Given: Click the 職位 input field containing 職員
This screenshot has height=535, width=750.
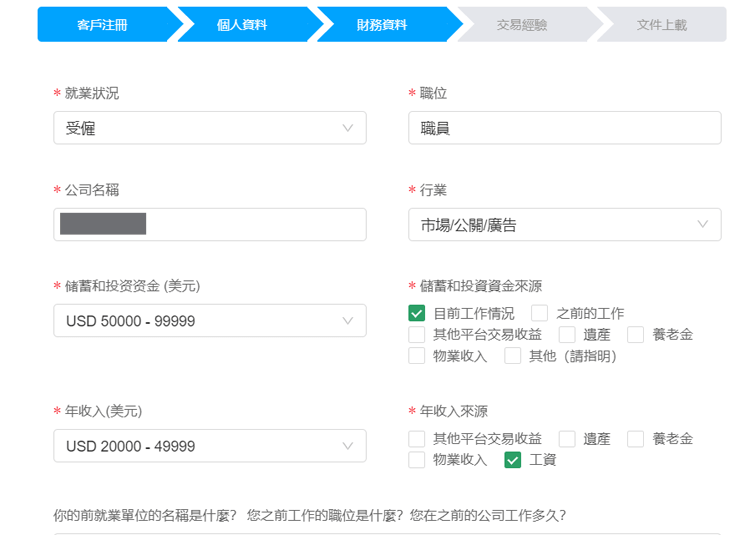Looking at the screenshot, I should tap(564, 128).
